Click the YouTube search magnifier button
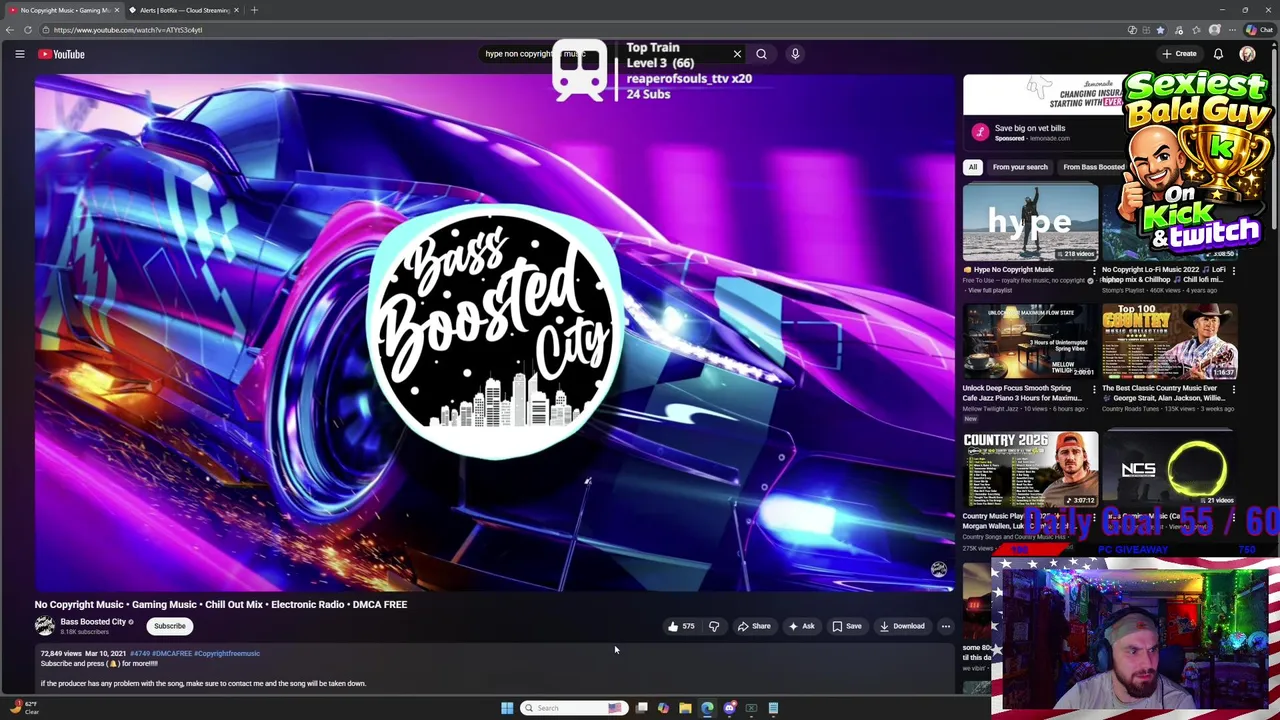Viewport: 1280px width, 720px height. coord(761,54)
